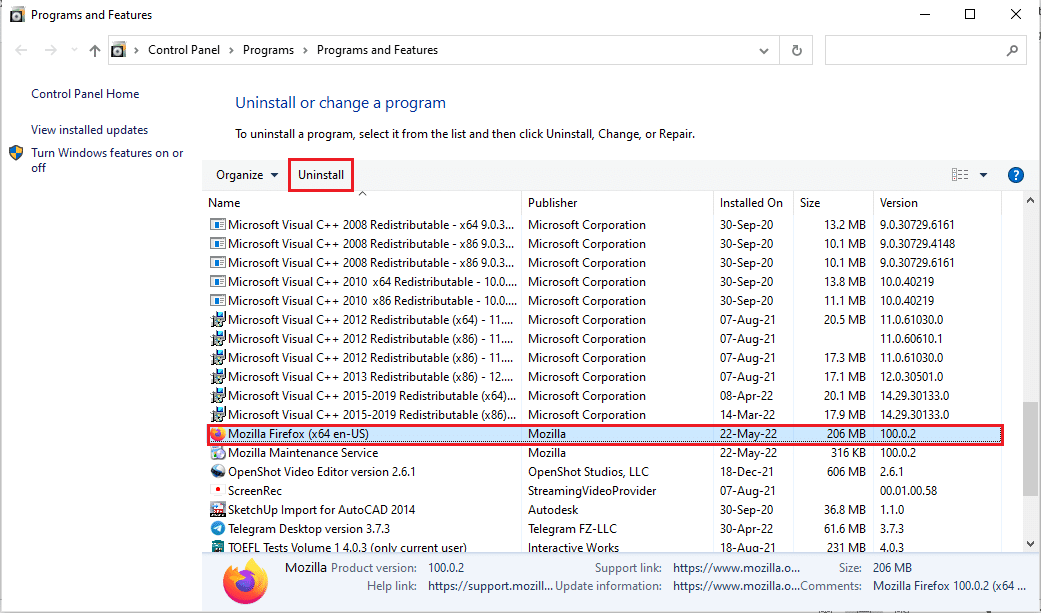Select Mozilla Firefox icon in the list
This screenshot has height=613, width=1041.
217,434
